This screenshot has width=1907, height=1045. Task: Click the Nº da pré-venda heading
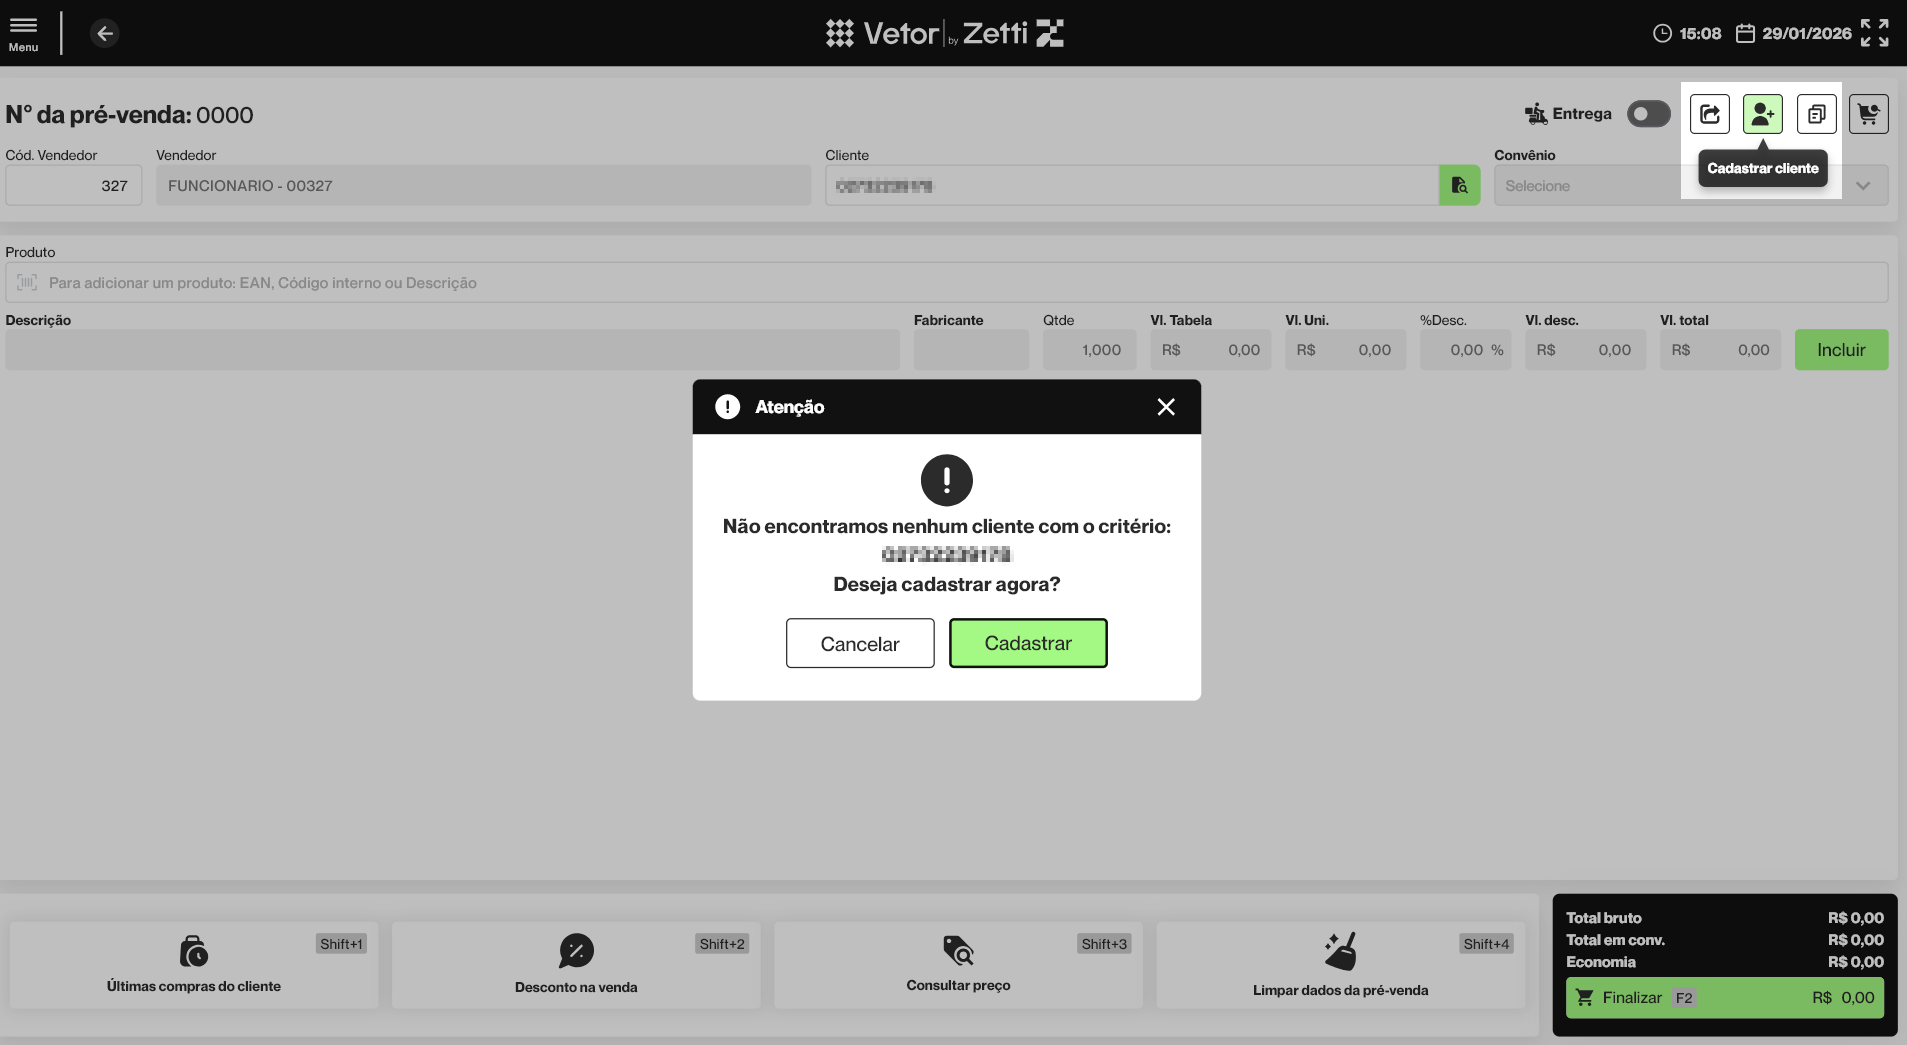point(130,115)
